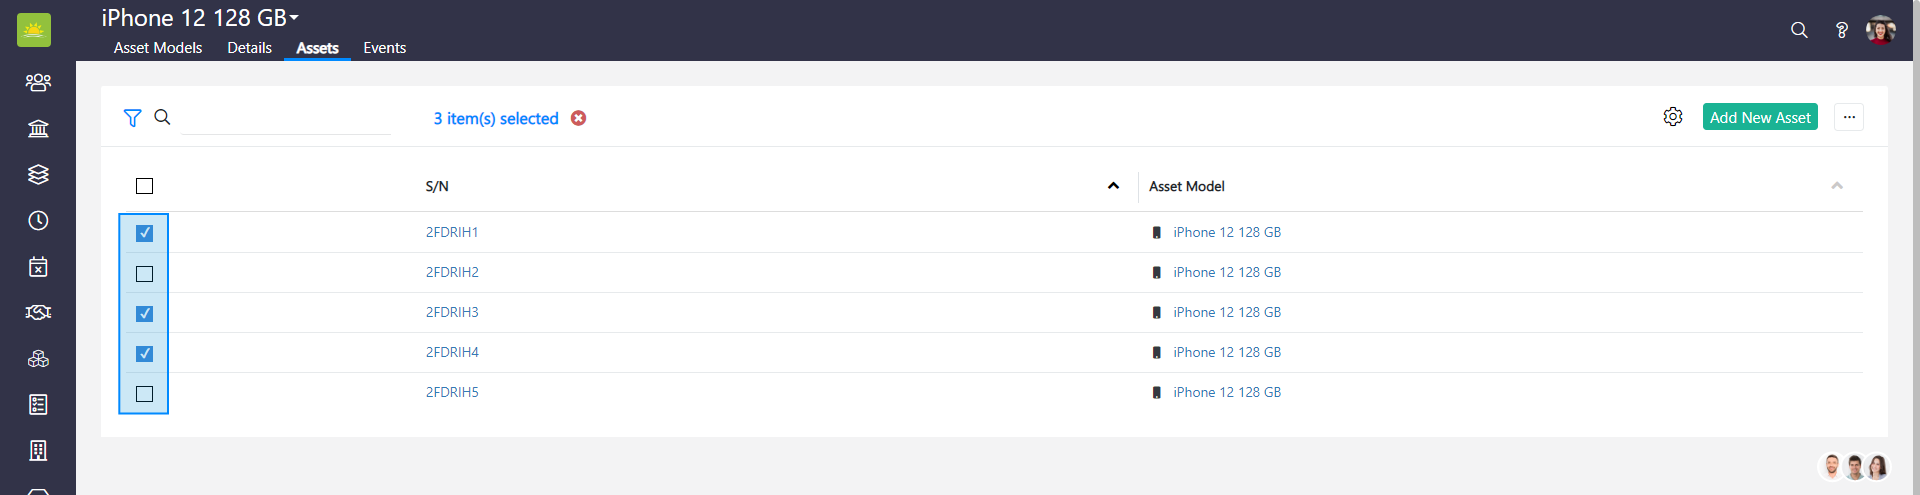The width and height of the screenshot is (1920, 495).
Task: Check the checkbox for 2FDRIH2
Action: (x=144, y=273)
